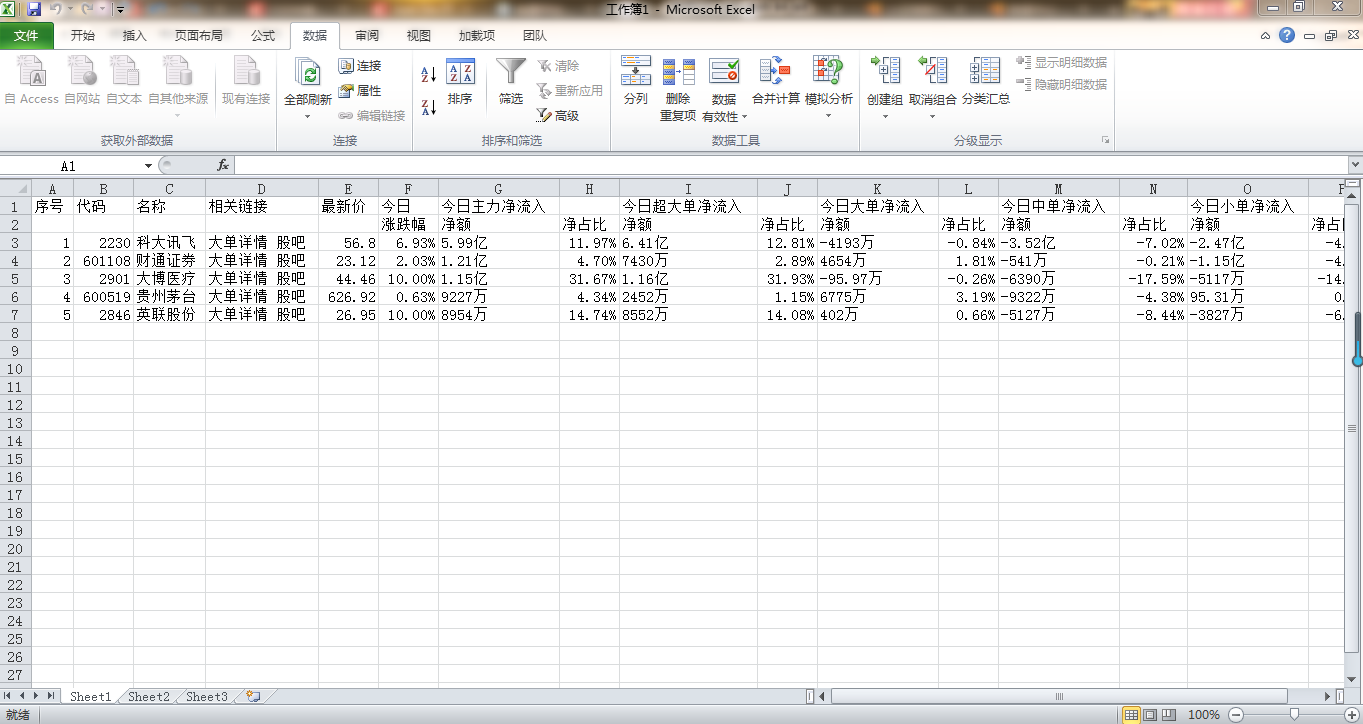Click the What-If Analysis icon
Screen dimensions: 1363x724
click(x=829, y=71)
